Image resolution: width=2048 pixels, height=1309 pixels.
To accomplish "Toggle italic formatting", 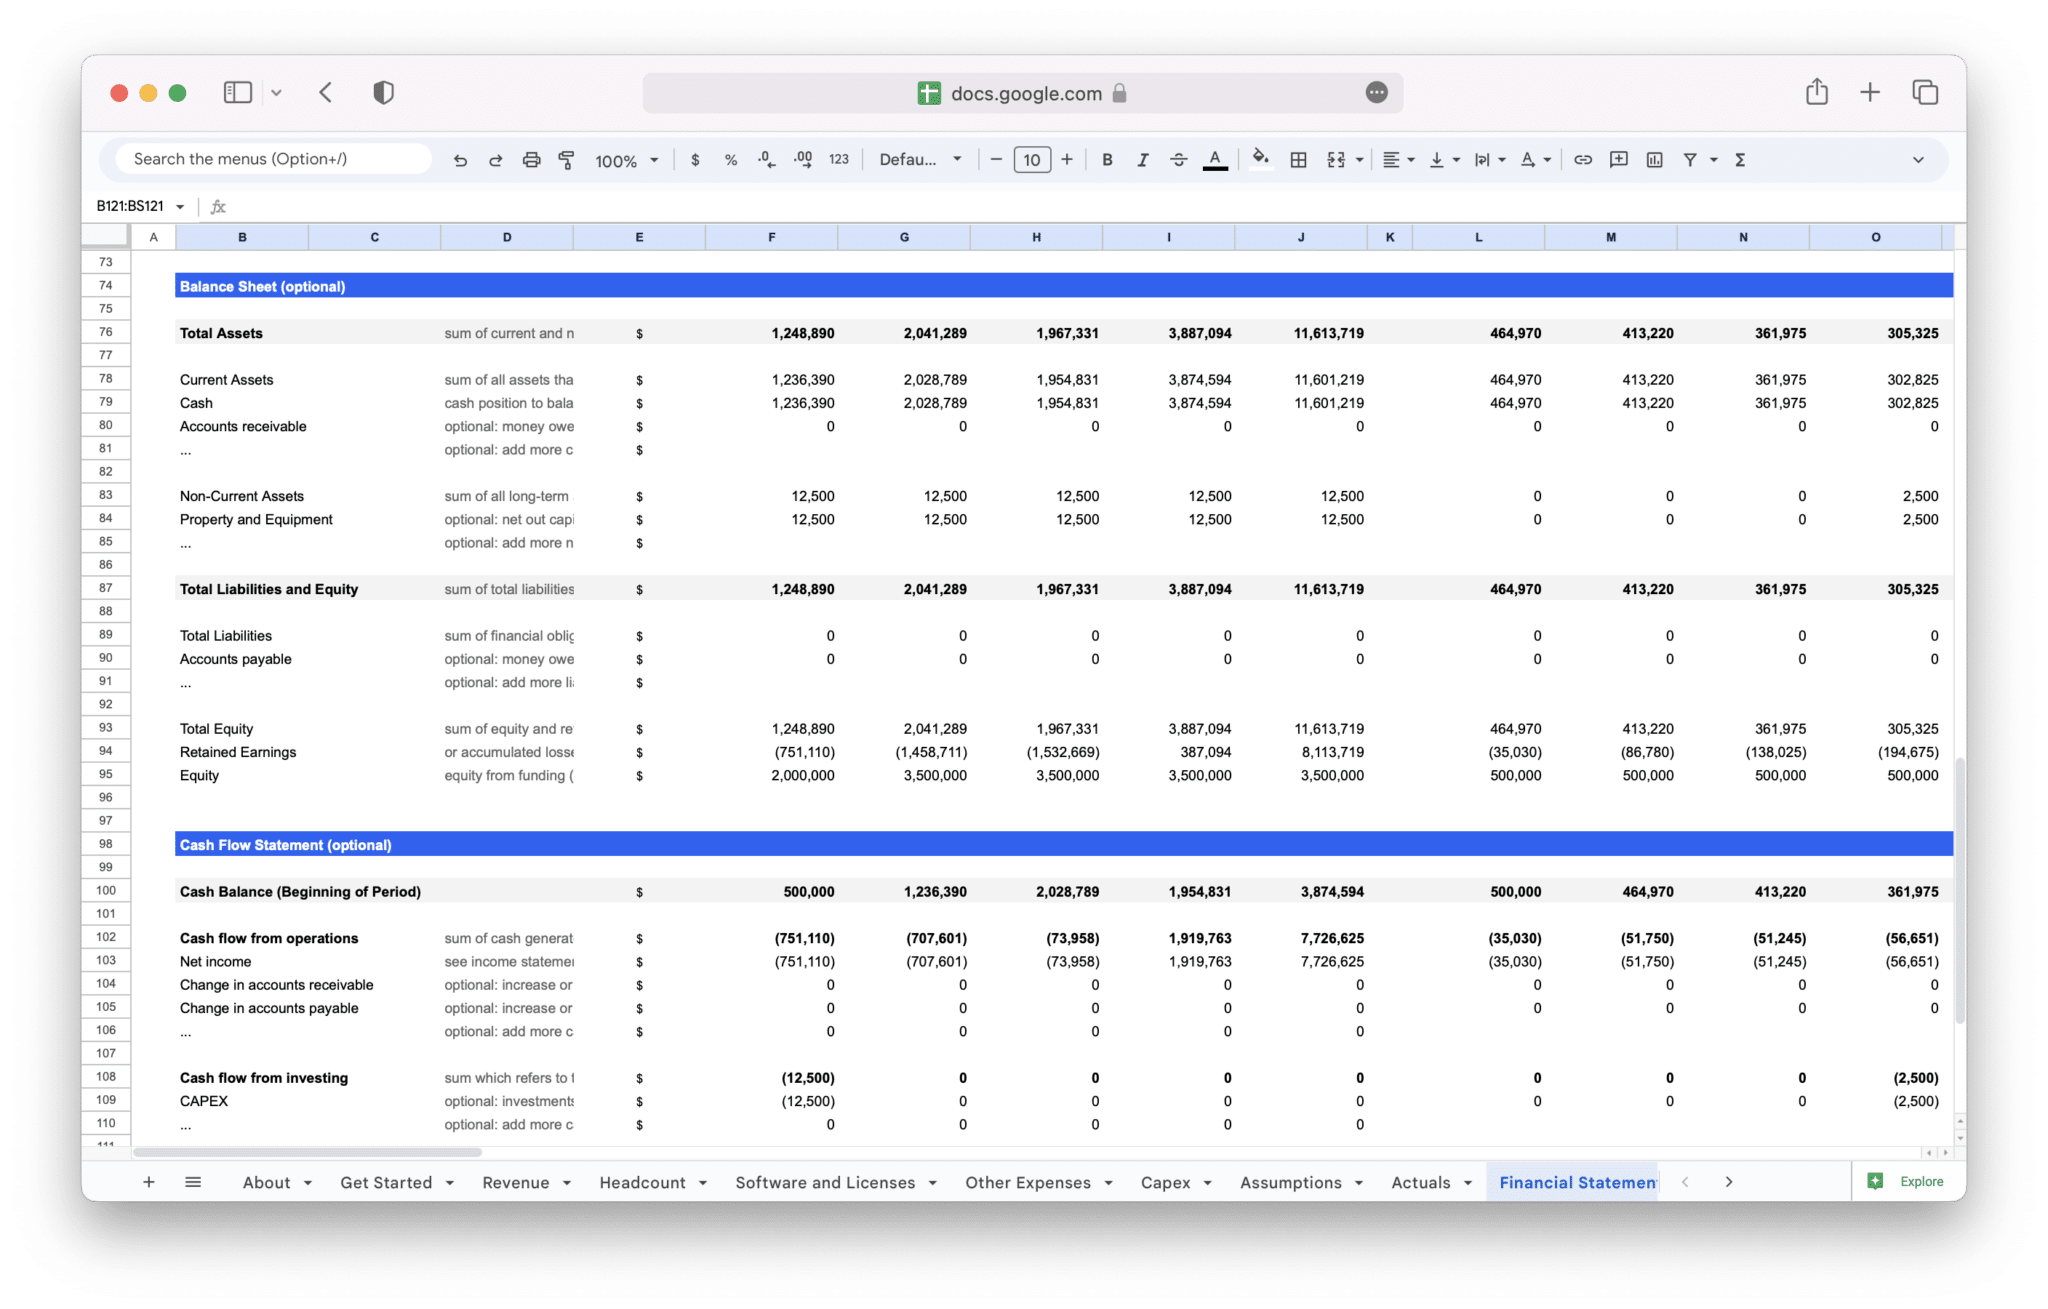I will 1142,160.
